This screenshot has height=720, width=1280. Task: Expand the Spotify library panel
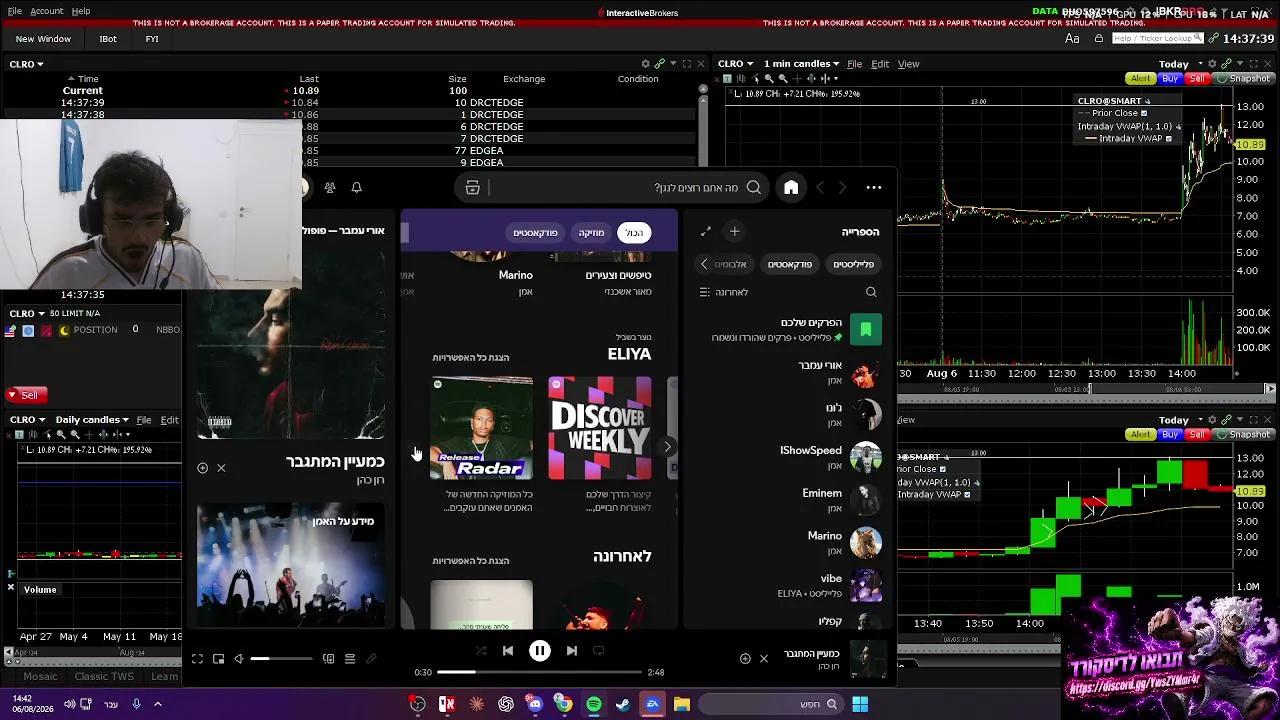pos(706,232)
